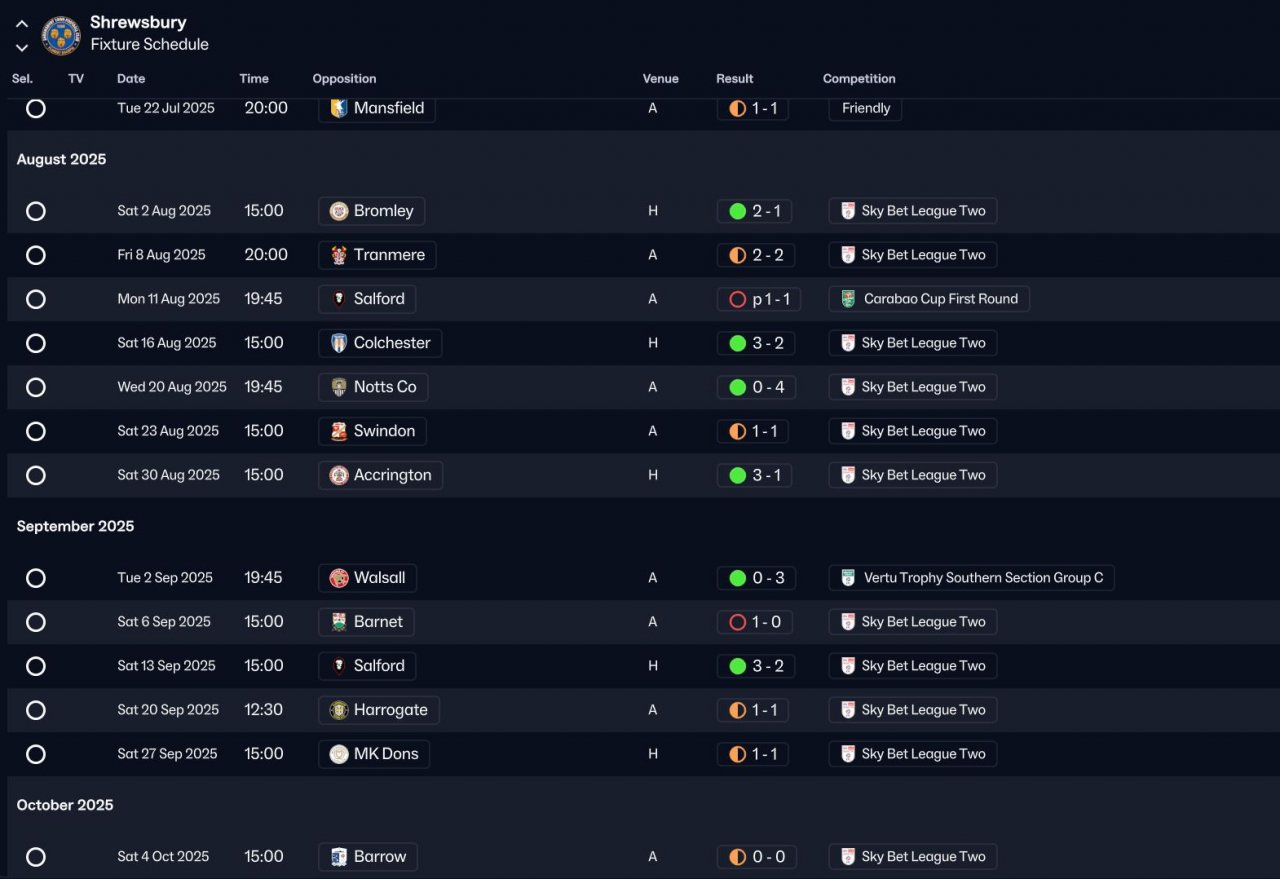Click the Vertu Trophy competition icon
Screen dimensions: 1280x879
848,578
